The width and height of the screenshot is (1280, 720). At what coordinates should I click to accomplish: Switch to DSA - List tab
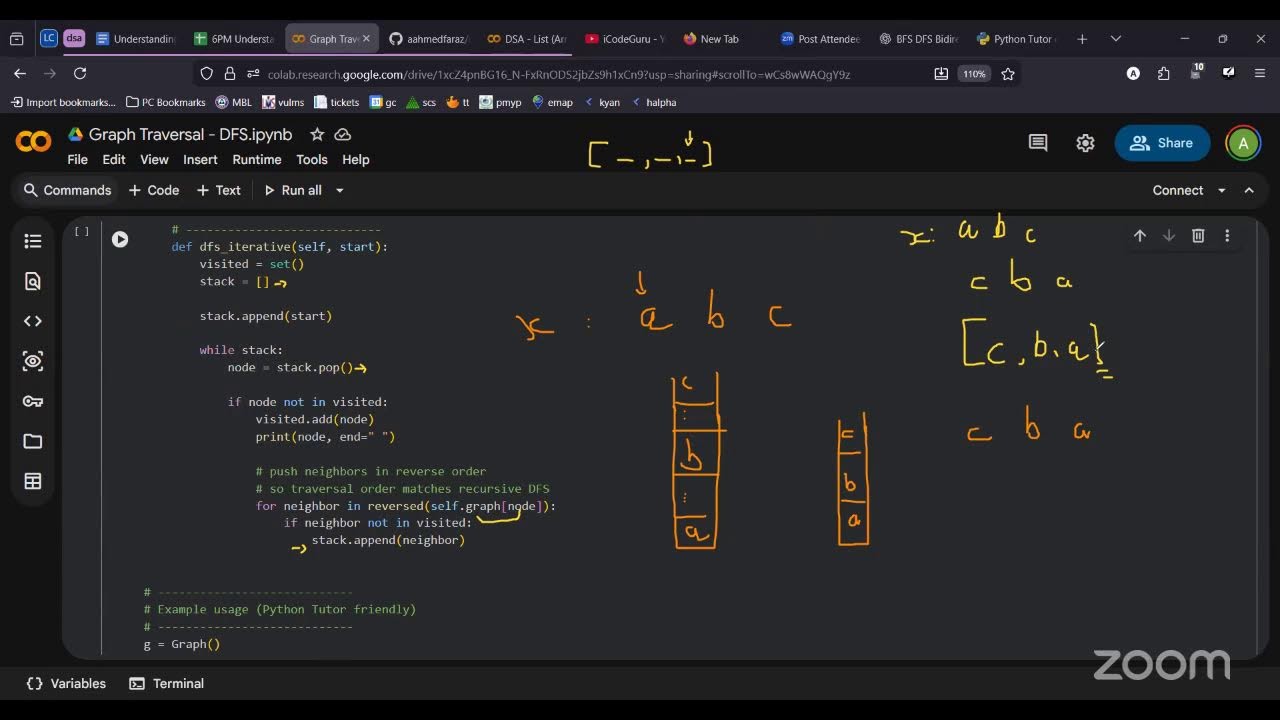(526, 39)
